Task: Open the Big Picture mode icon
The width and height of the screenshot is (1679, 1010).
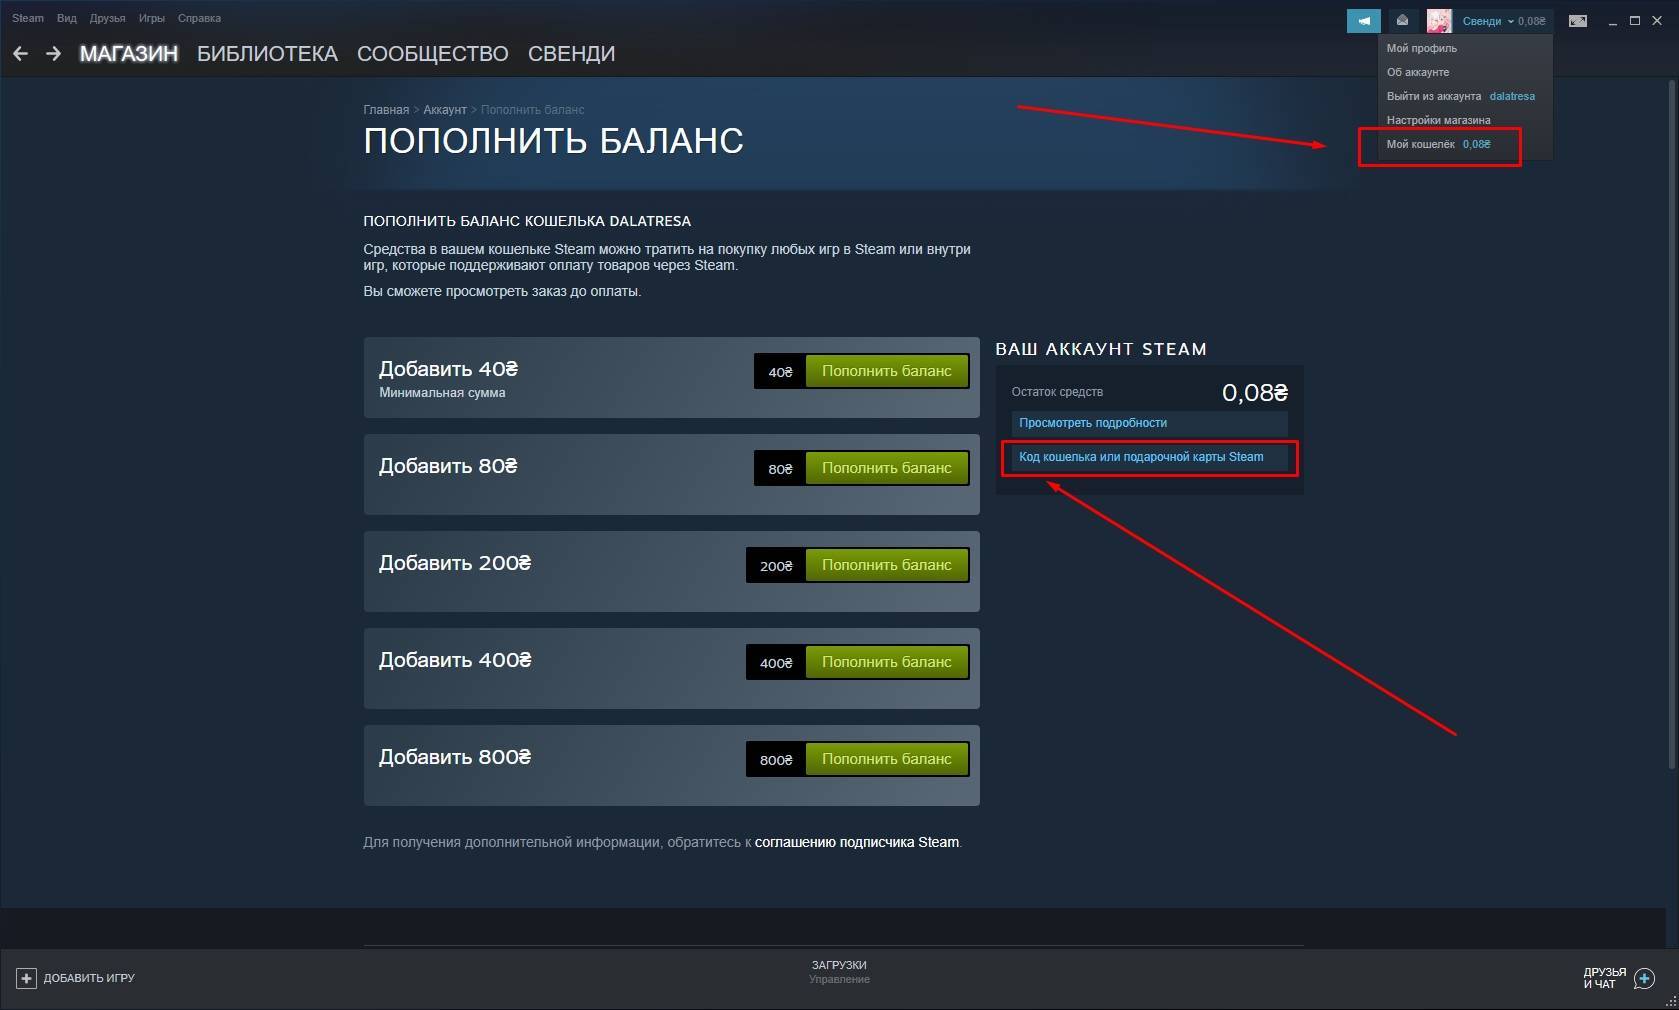Action: (1578, 20)
